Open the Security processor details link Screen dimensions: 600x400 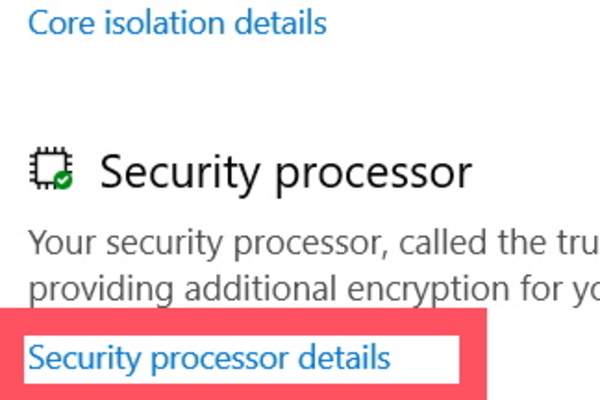point(209,357)
